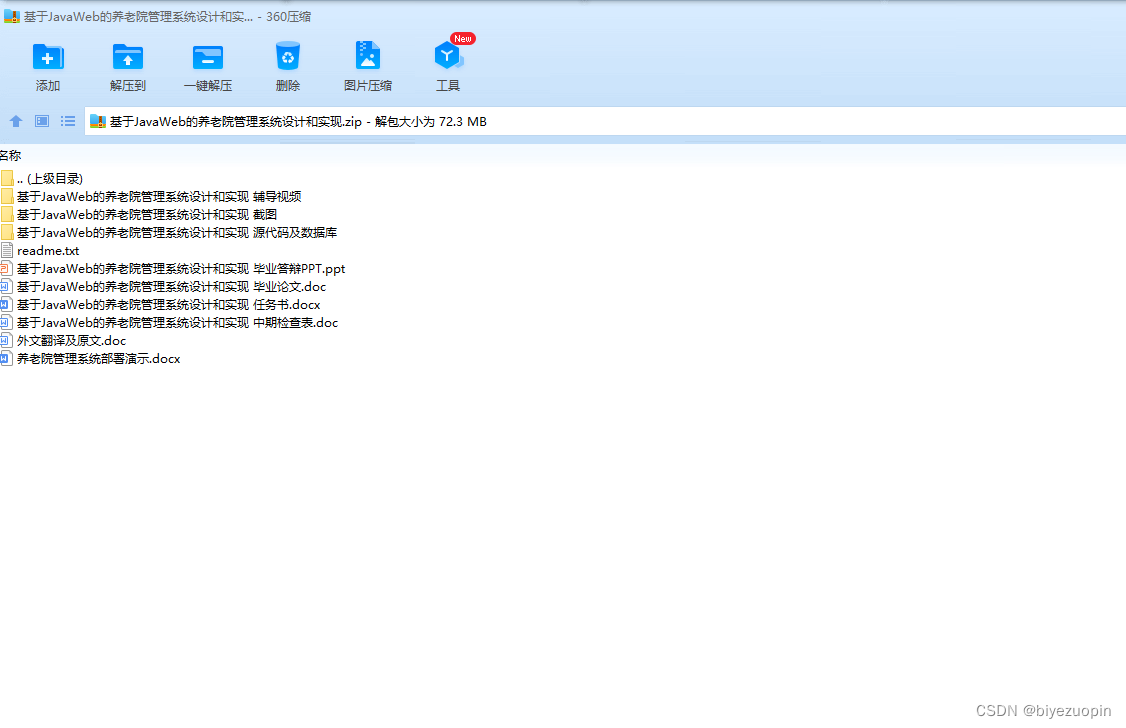Click the folder icon of 上级目录 row
The width and height of the screenshot is (1126, 728).
pyautogui.click(x=6, y=178)
